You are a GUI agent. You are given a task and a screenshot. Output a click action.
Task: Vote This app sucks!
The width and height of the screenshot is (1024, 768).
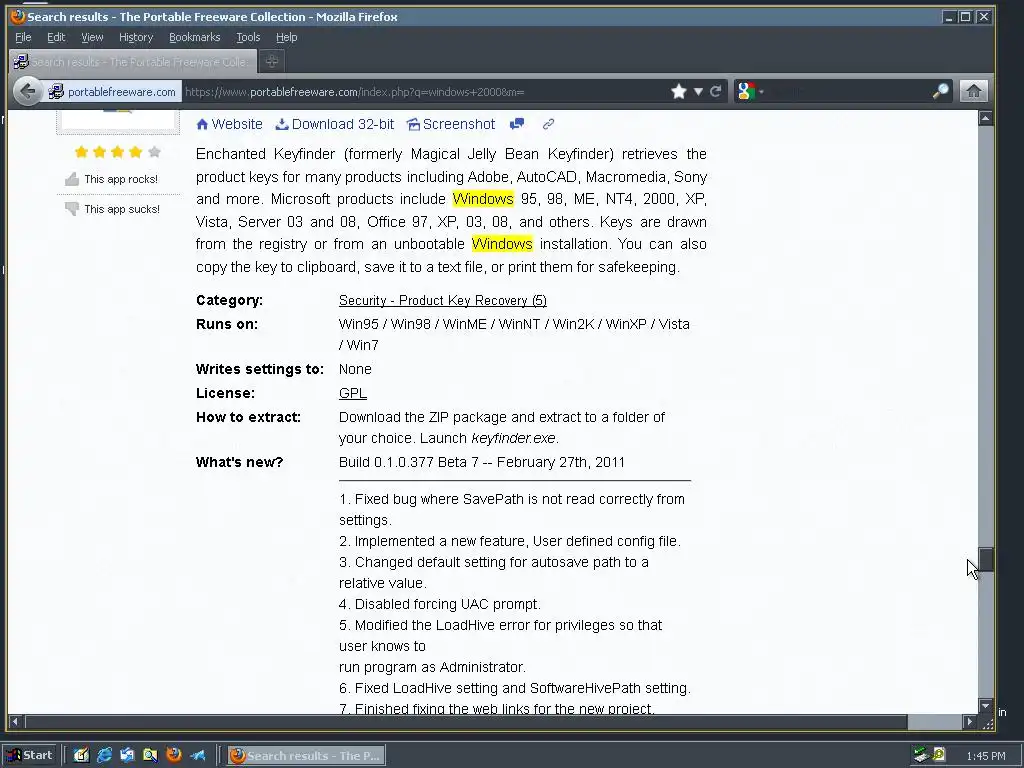[112, 209]
